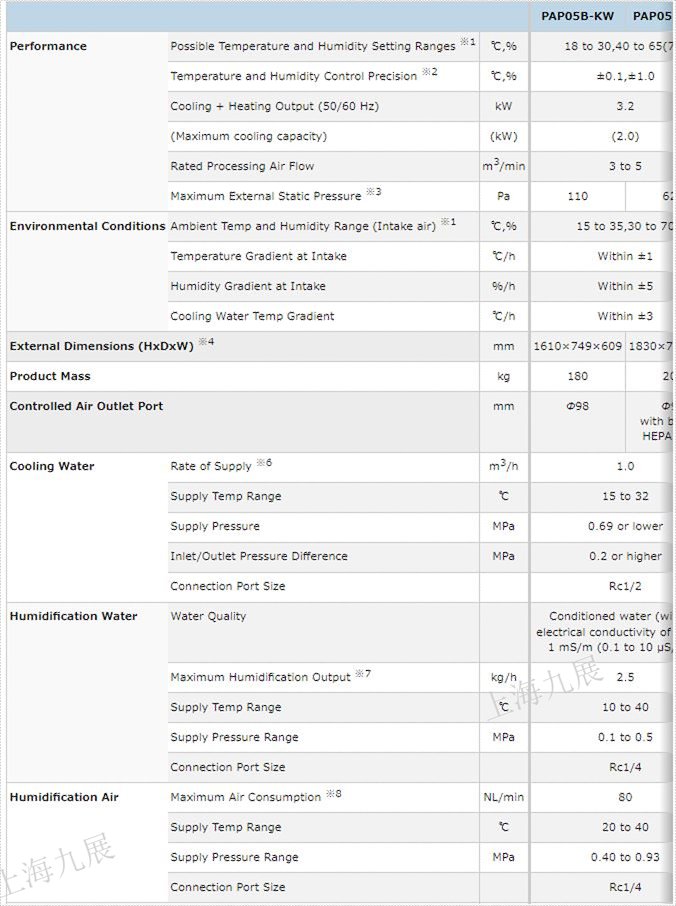Click the Humidification Water section label
676x906 pixels.
pos(73,616)
